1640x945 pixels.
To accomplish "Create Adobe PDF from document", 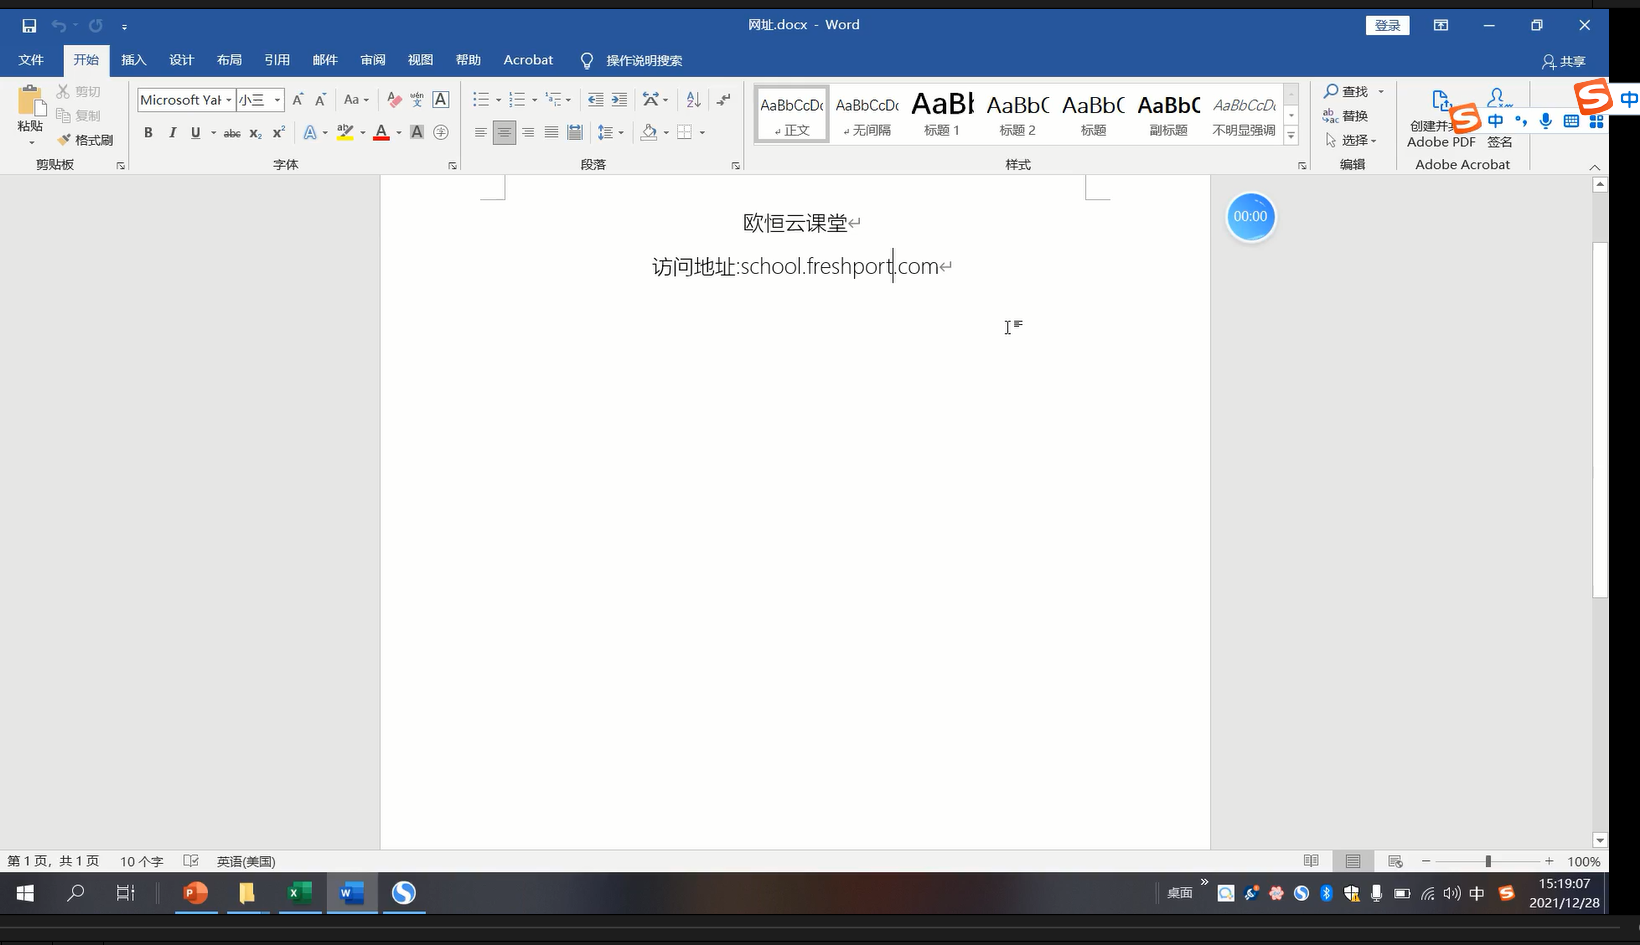I will coord(1441,117).
